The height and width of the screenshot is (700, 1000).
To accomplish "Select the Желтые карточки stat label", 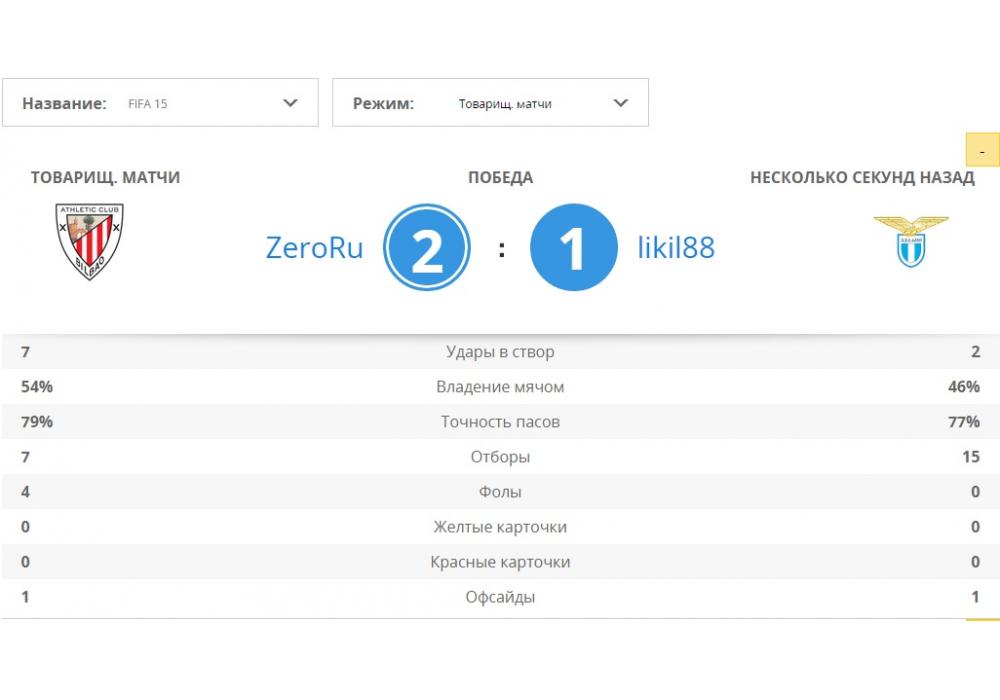I will (500, 527).
